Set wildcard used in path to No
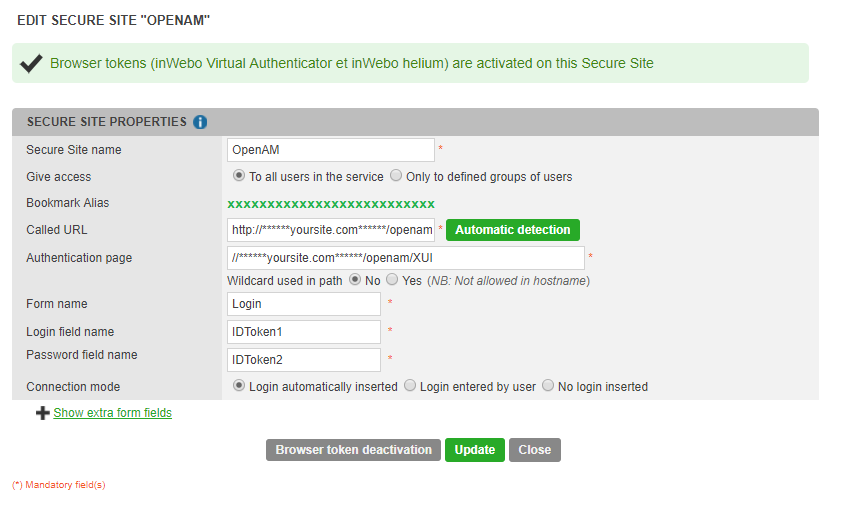This screenshot has height=505, width=842. (x=355, y=280)
